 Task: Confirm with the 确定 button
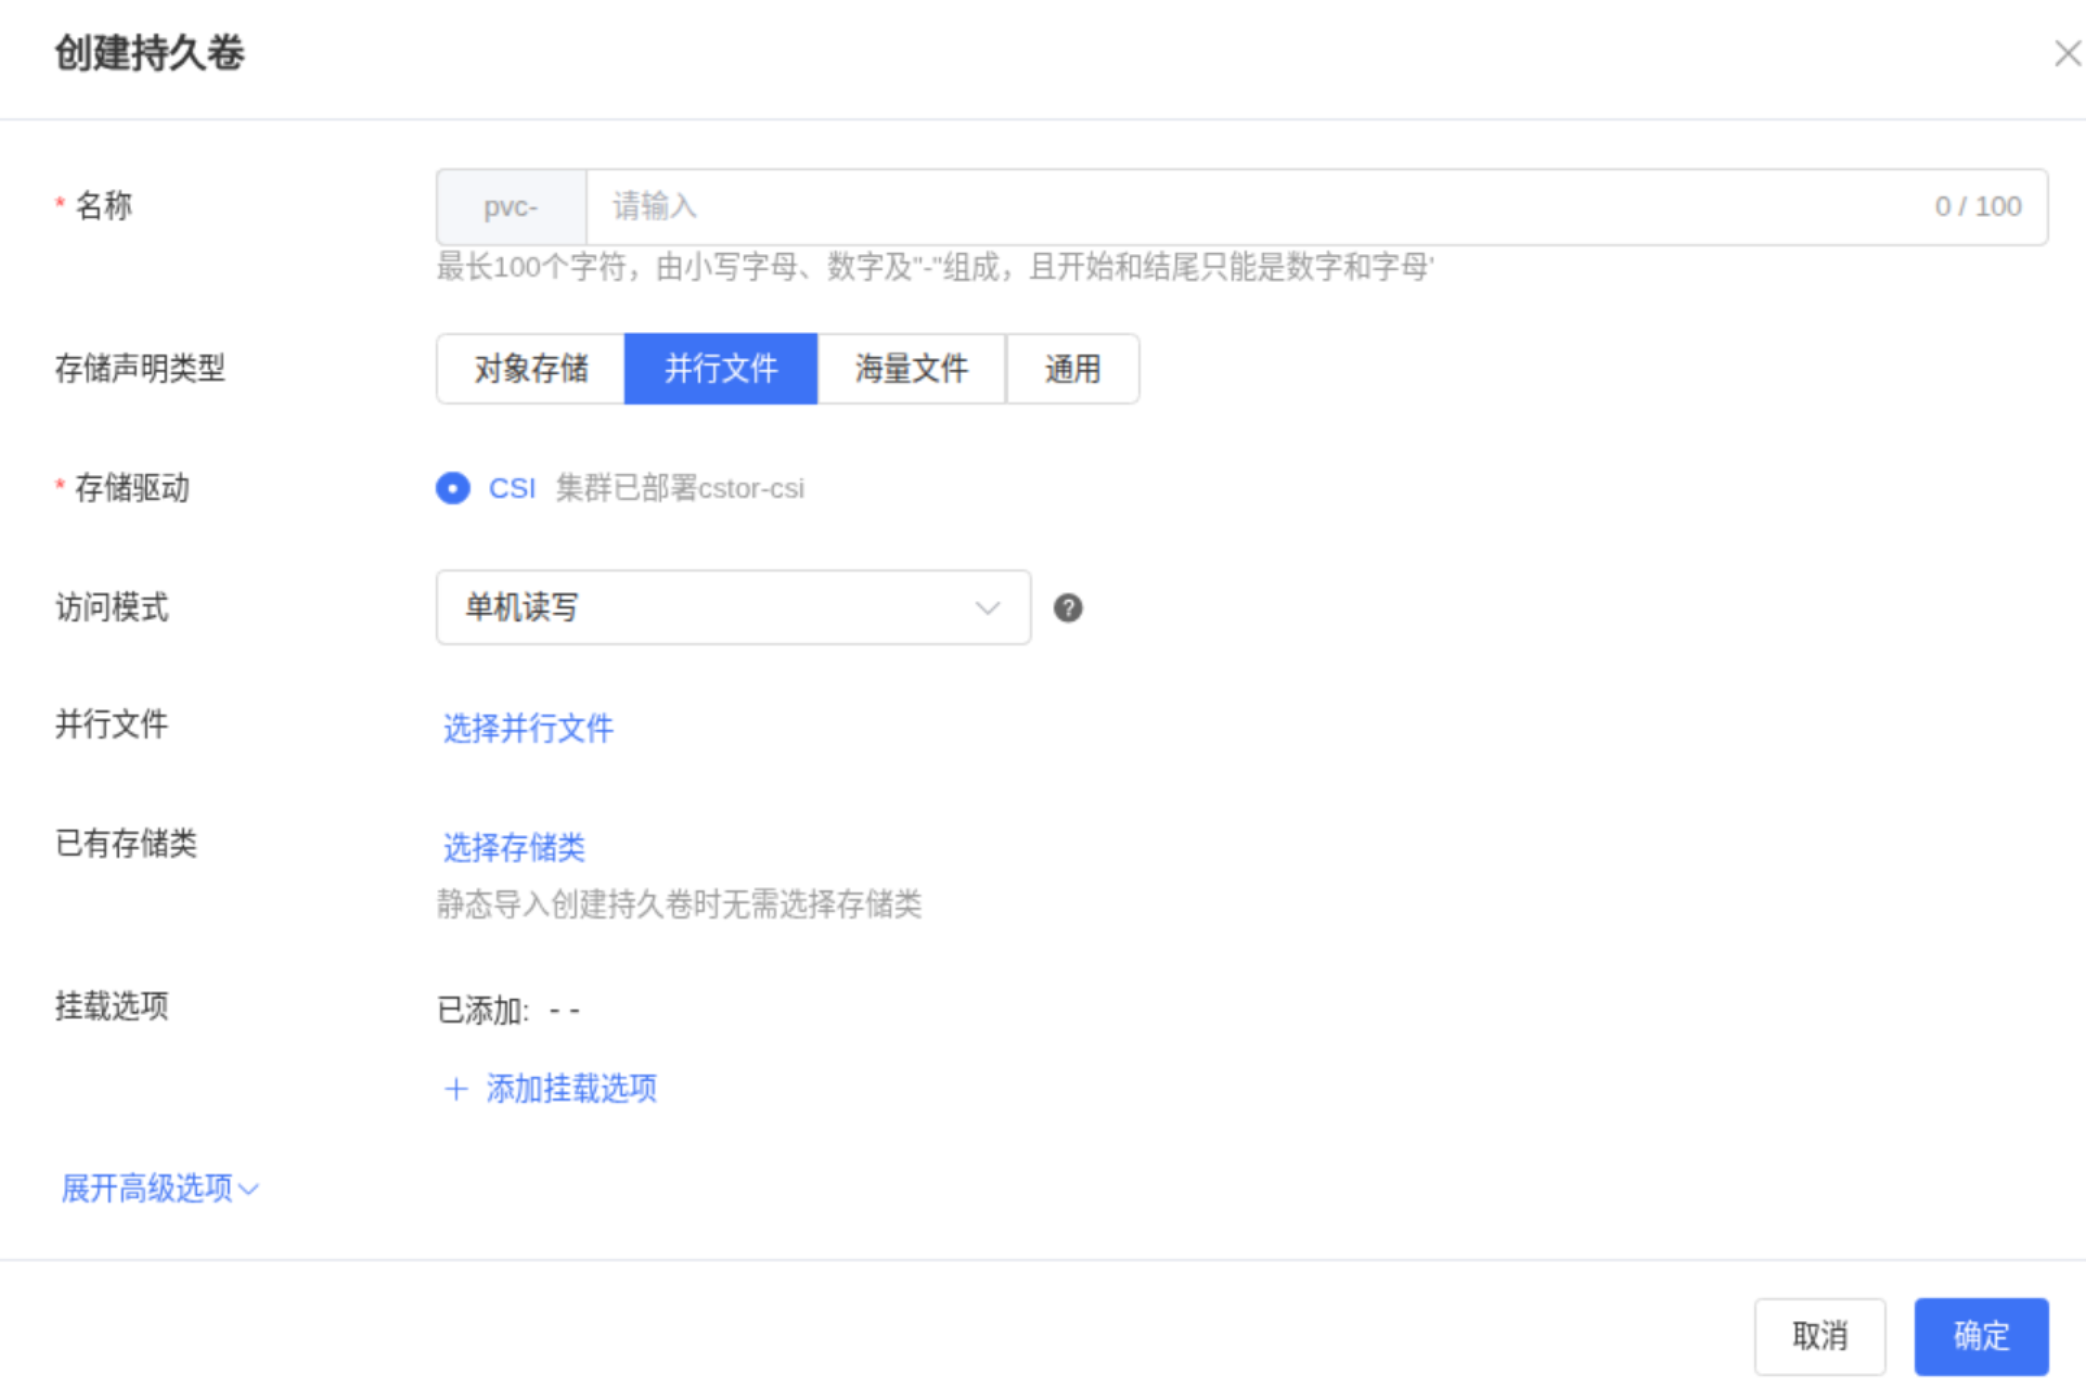tap(1980, 1336)
